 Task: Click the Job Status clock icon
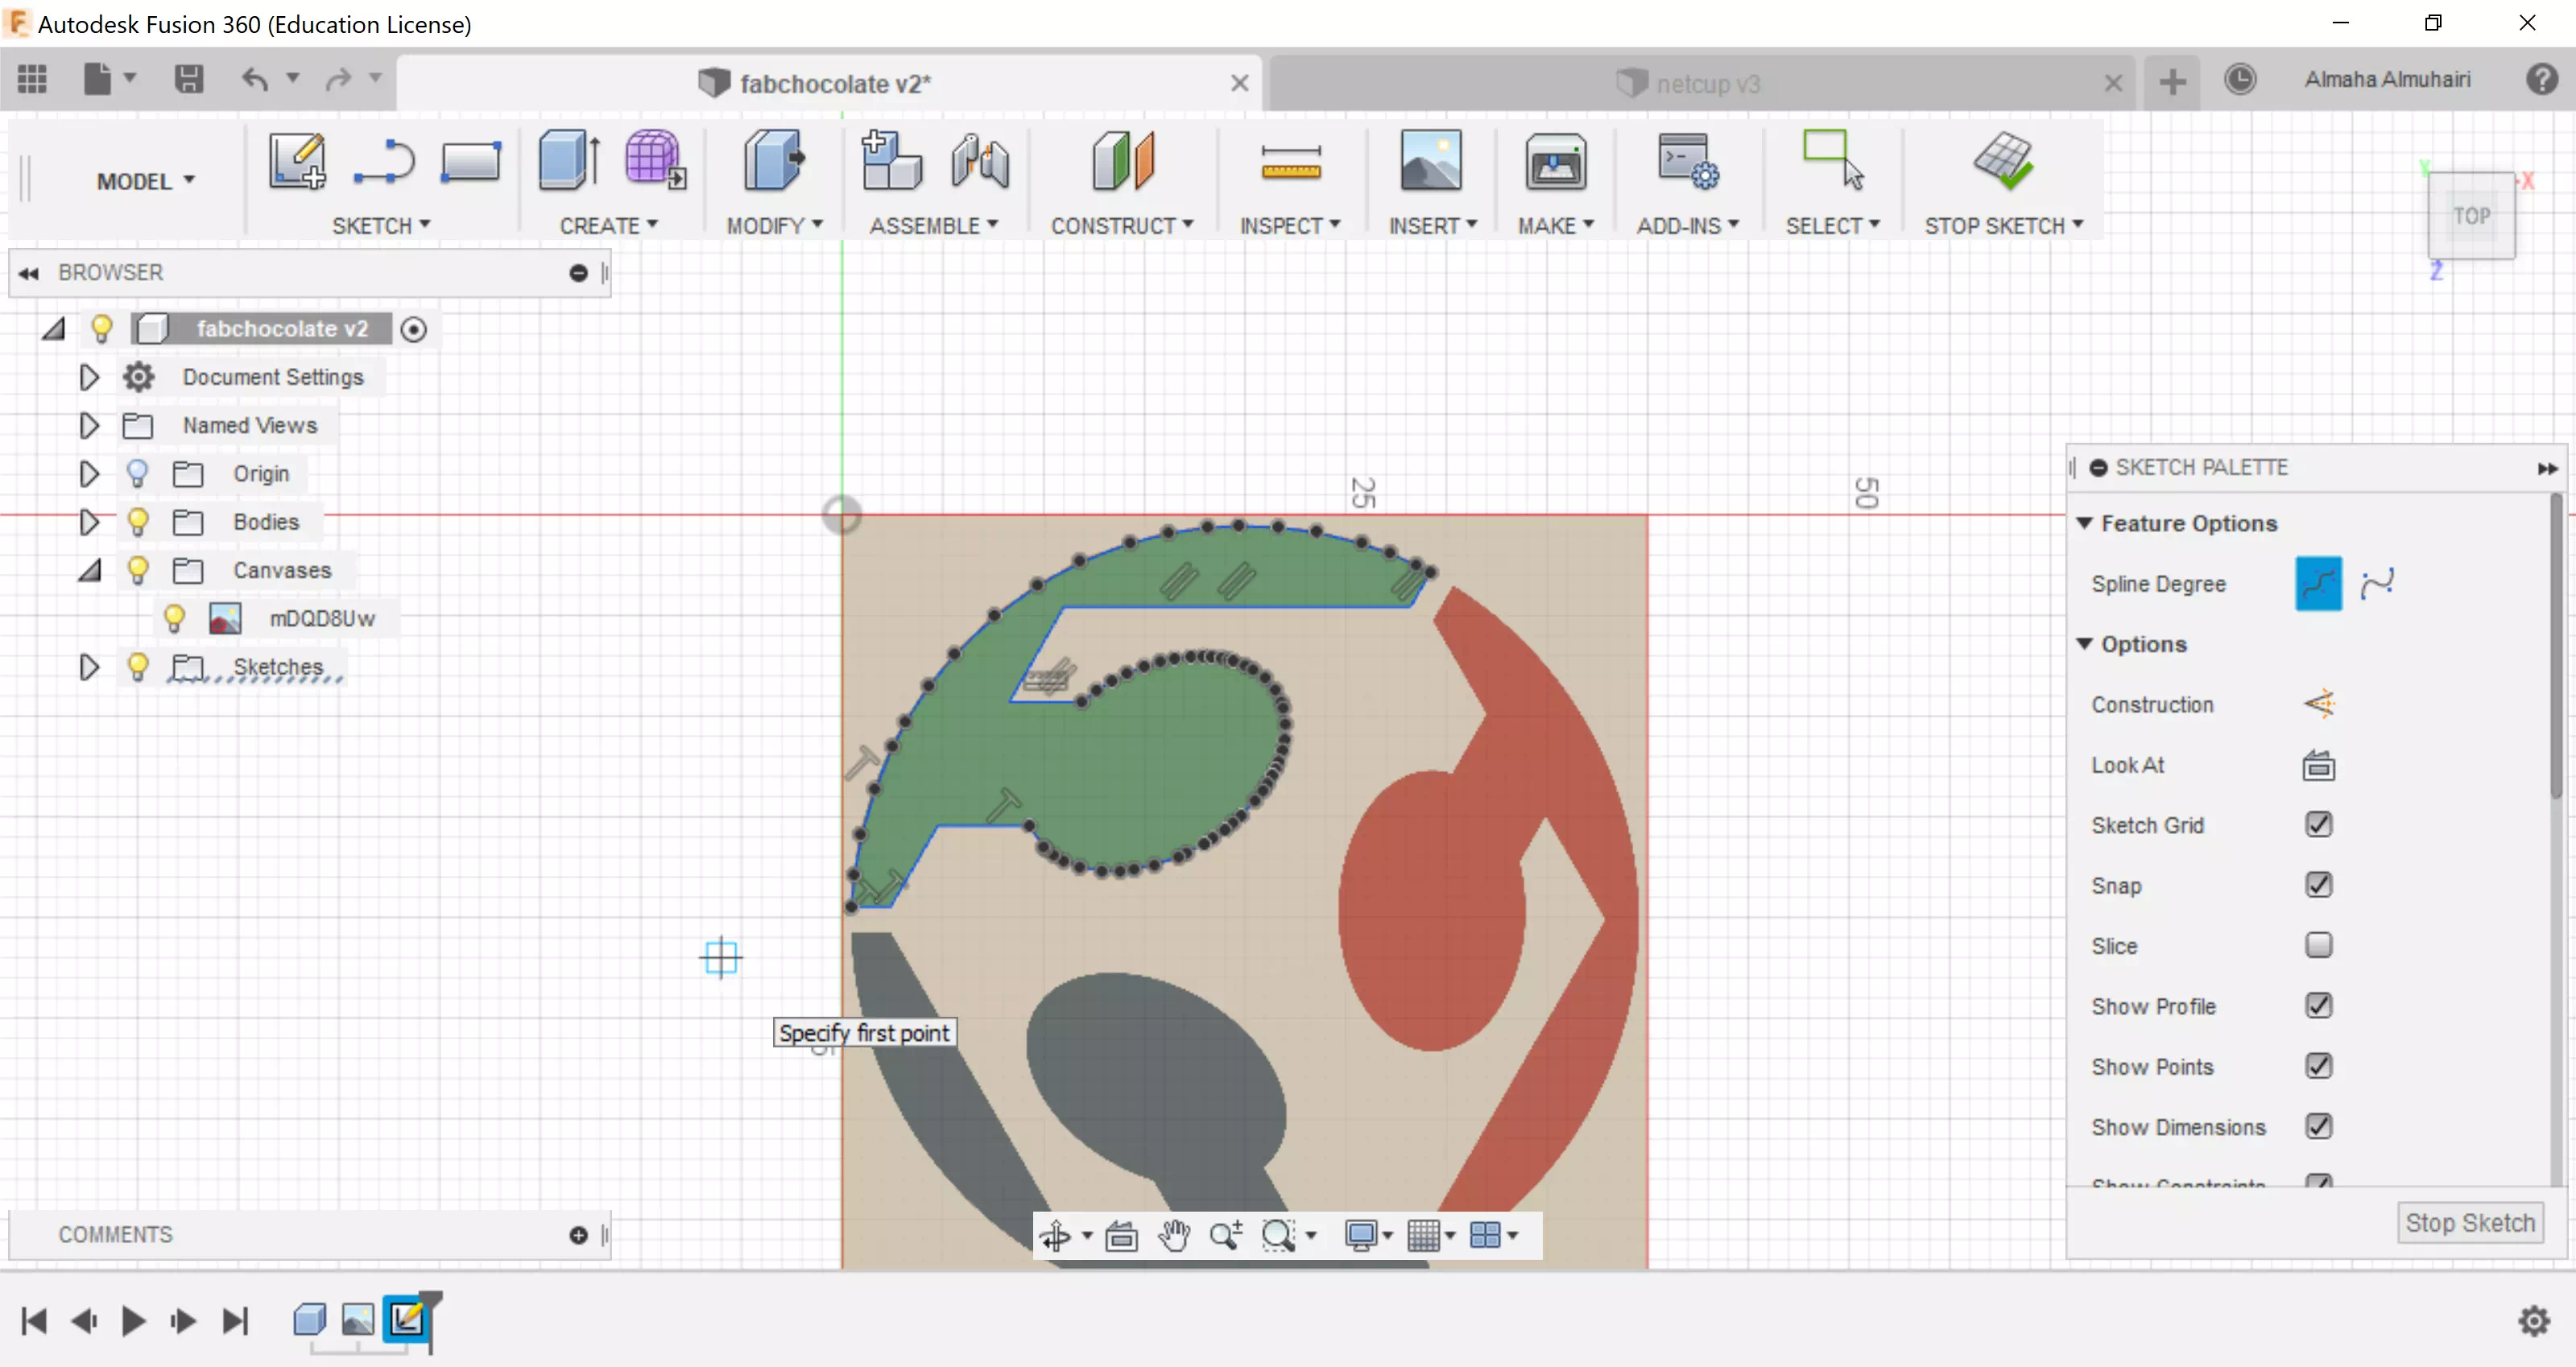point(2240,79)
